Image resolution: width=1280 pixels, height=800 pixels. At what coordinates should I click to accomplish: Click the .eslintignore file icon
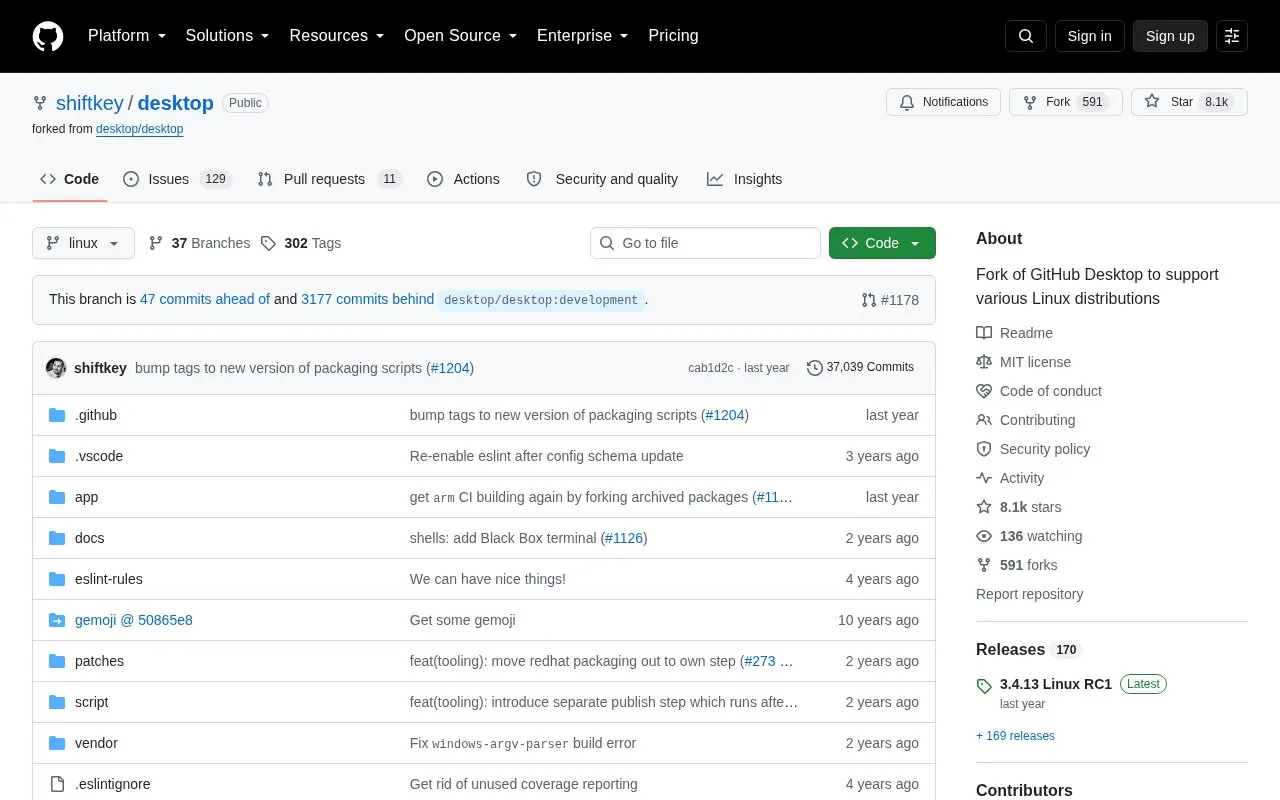[57, 784]
